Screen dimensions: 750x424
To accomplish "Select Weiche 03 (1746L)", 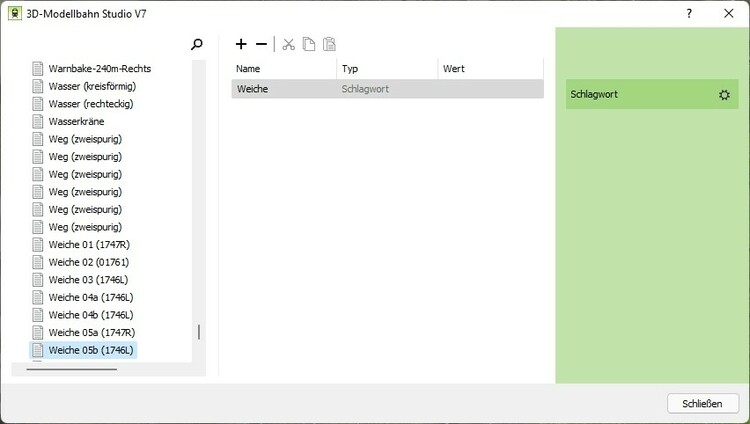I will click(88, 280).
